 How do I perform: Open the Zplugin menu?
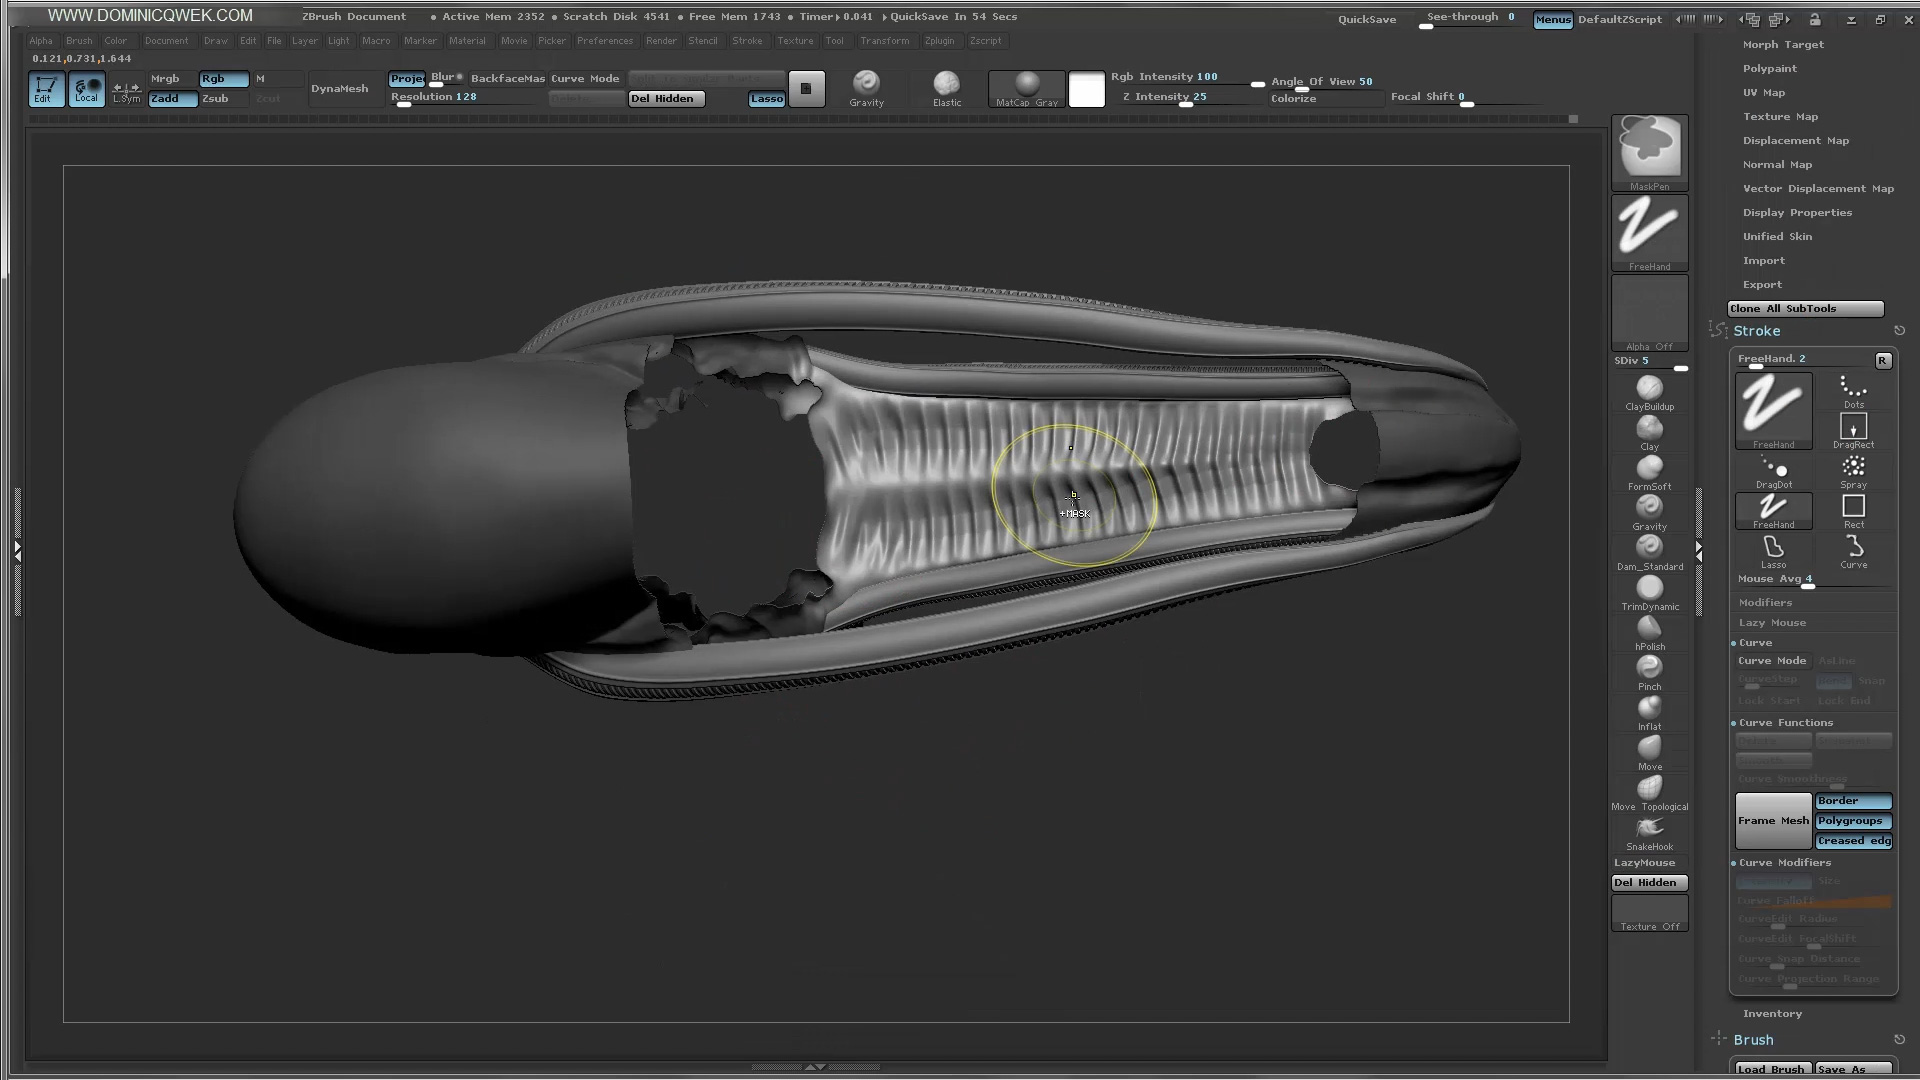click(x=939, y=41)
